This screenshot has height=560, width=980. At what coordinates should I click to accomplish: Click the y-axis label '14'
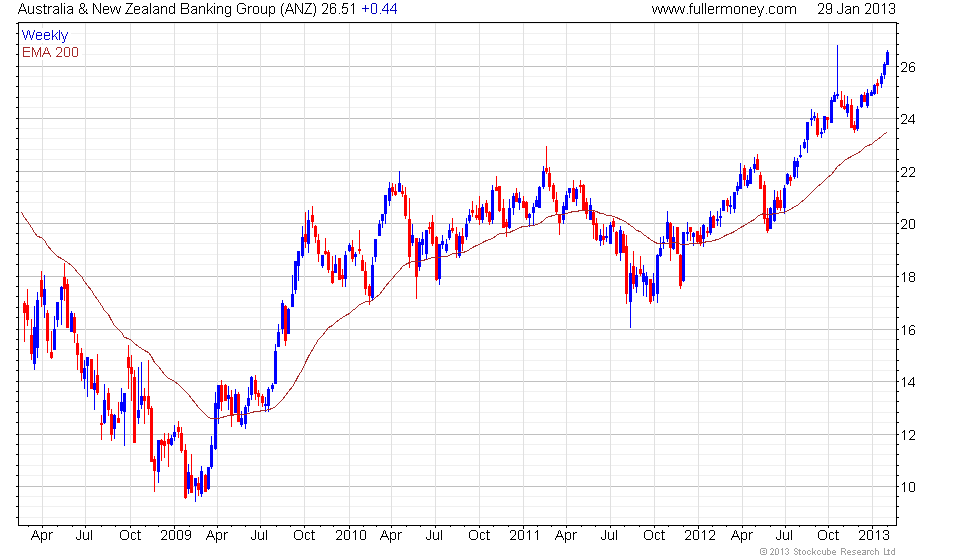[908, 382]
